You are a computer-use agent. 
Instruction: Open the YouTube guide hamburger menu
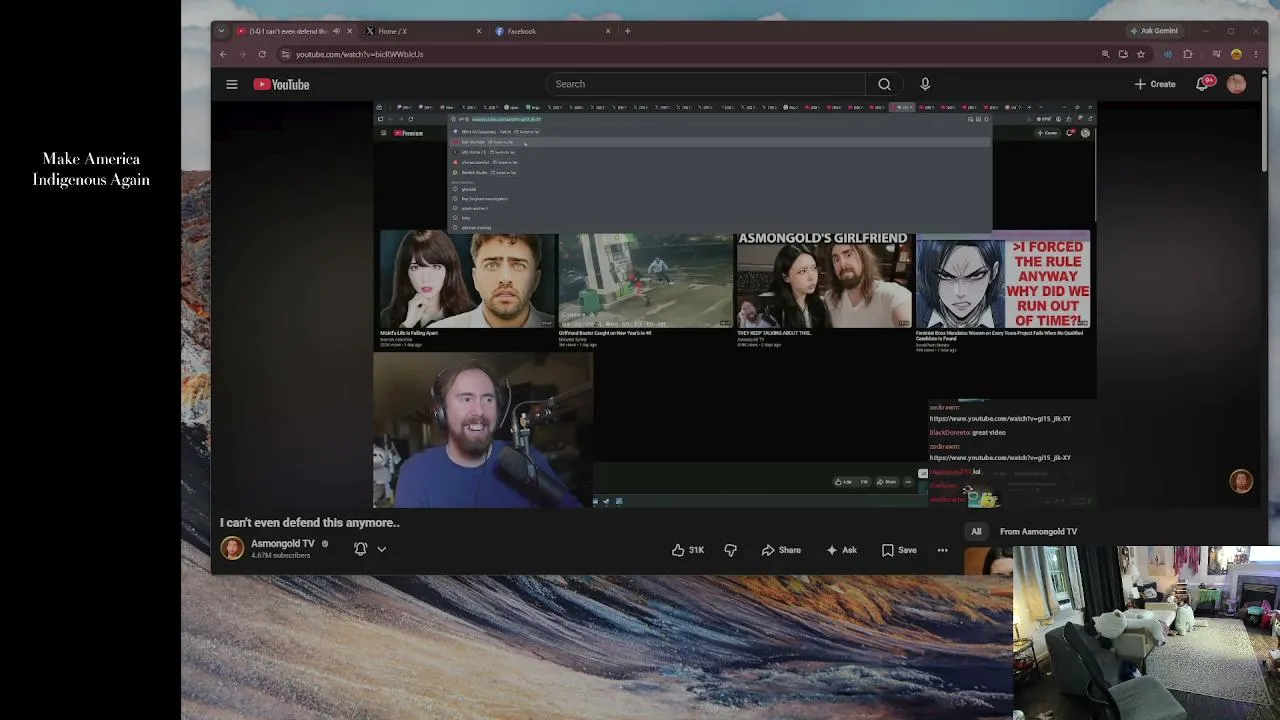point(232,85)
